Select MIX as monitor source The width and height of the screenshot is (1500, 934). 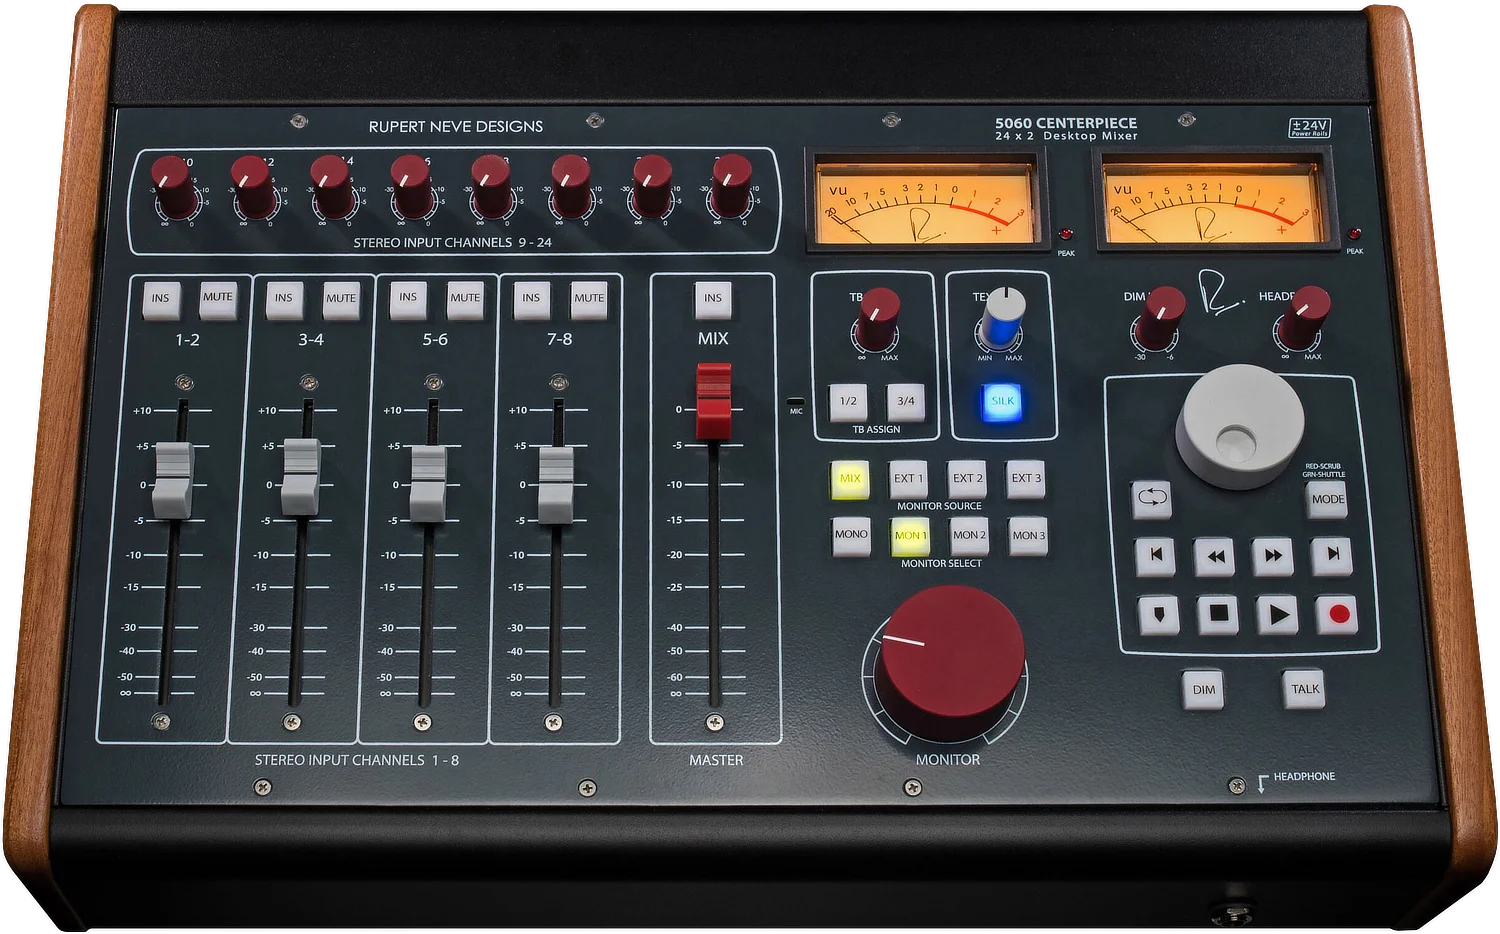850,480
